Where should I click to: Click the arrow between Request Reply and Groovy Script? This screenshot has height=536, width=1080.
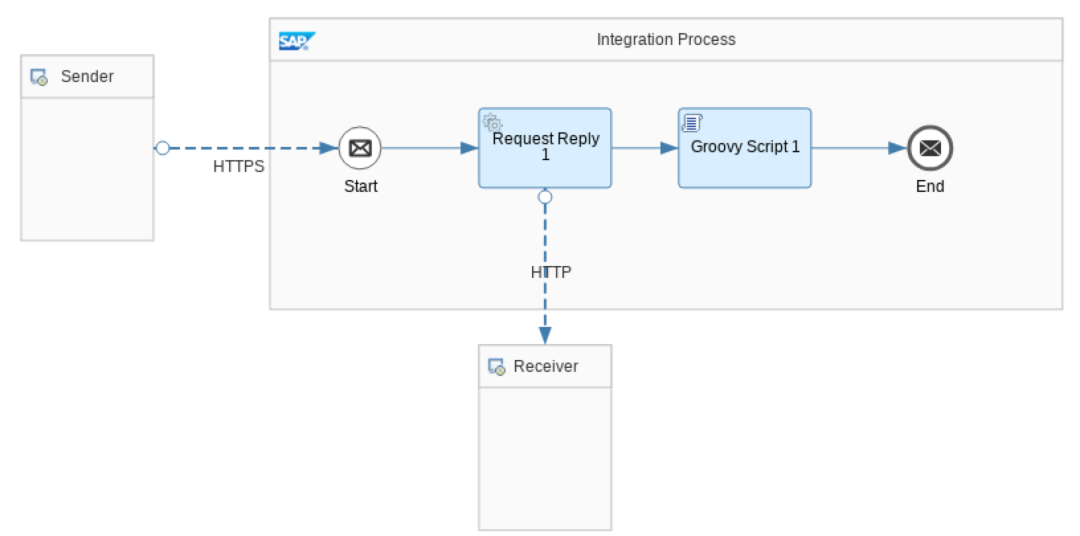click(645, 148)
